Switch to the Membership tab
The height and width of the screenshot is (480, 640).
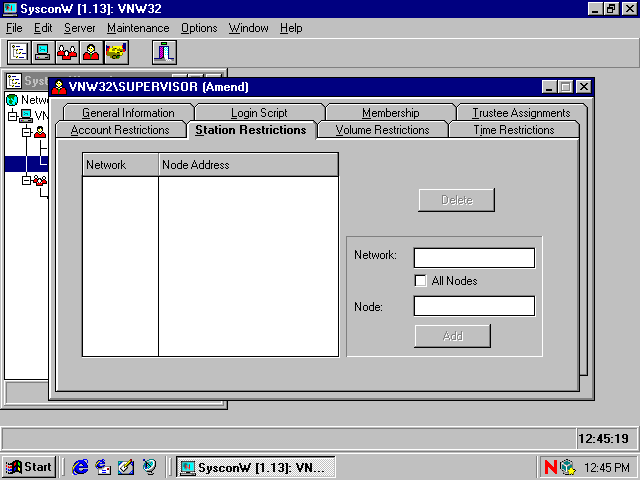pyautogui.click(x=391, y=113)
